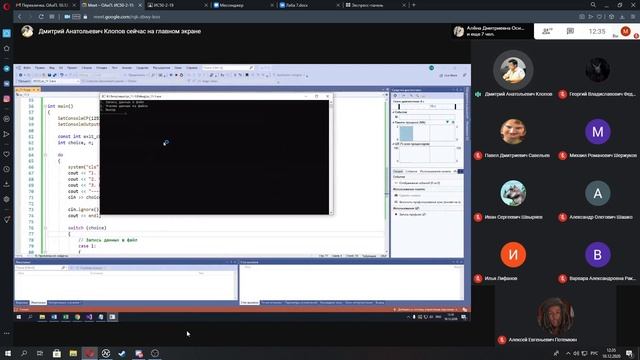Viewport: 640px width, 360px height.
Task: Open the Opera start page grid button
Action: pyautogui.click(x=52, y=17)
